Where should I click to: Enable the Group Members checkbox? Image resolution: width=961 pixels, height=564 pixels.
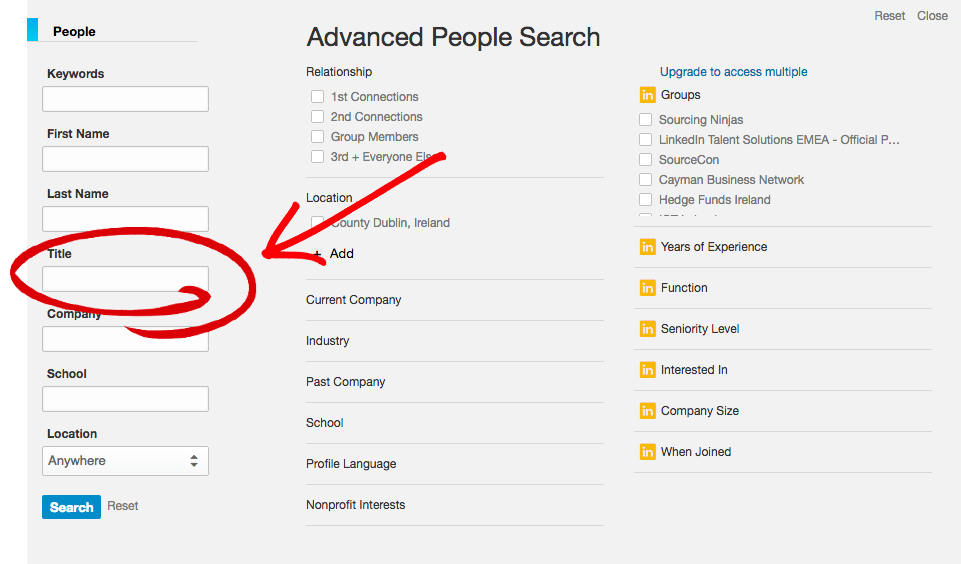(317, 137)
